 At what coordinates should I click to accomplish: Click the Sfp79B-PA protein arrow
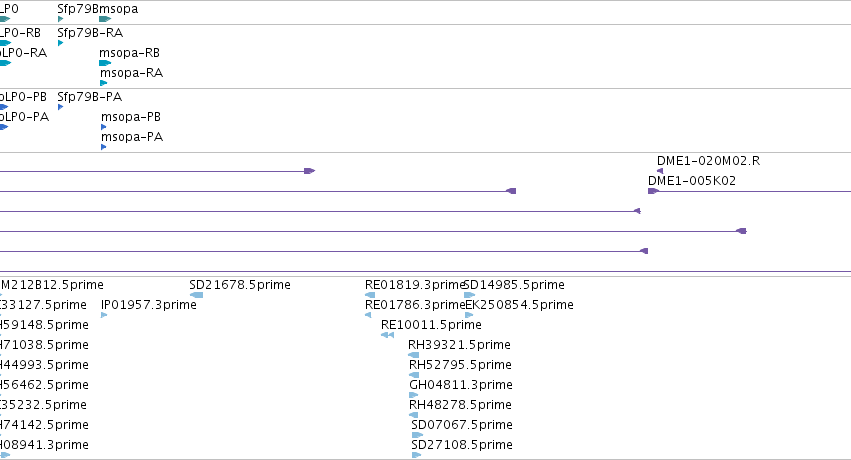[60, 107]
